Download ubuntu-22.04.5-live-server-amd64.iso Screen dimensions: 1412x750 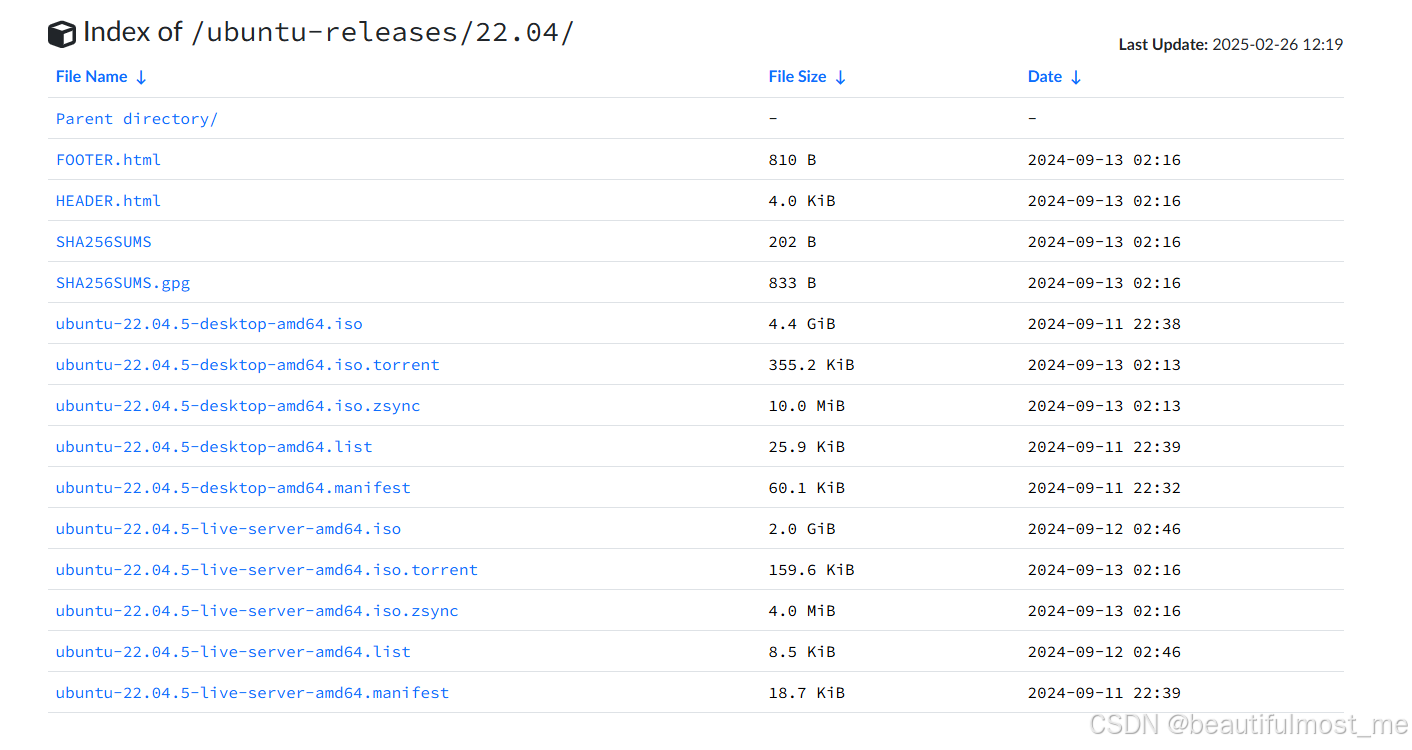point(228,528)
